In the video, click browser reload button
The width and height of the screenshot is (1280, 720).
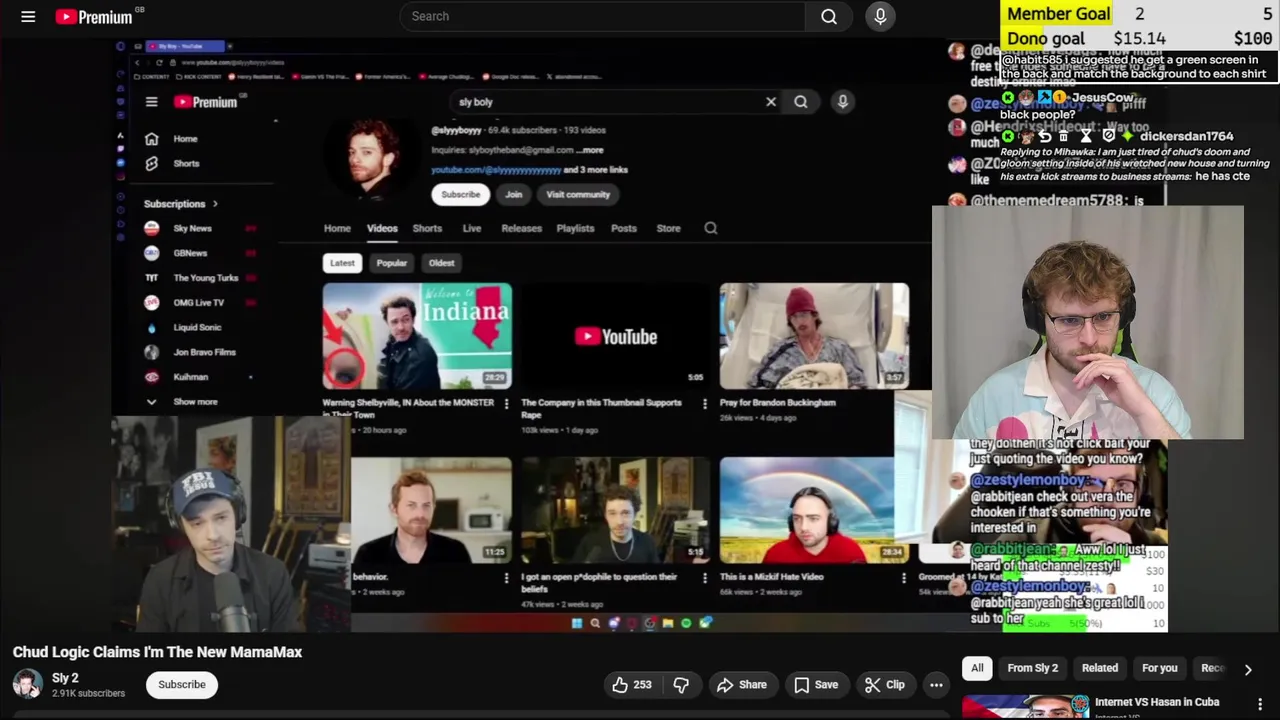158,62
